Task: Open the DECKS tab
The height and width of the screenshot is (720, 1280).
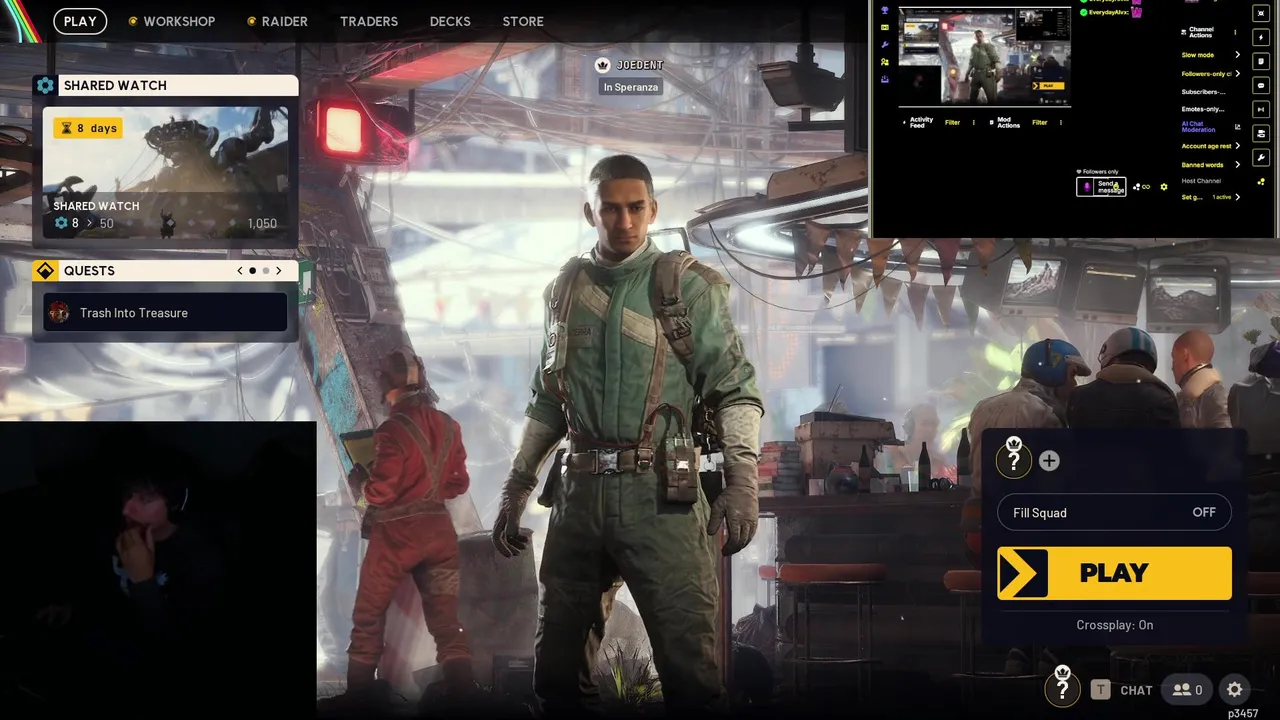Action: click(450, 21)
